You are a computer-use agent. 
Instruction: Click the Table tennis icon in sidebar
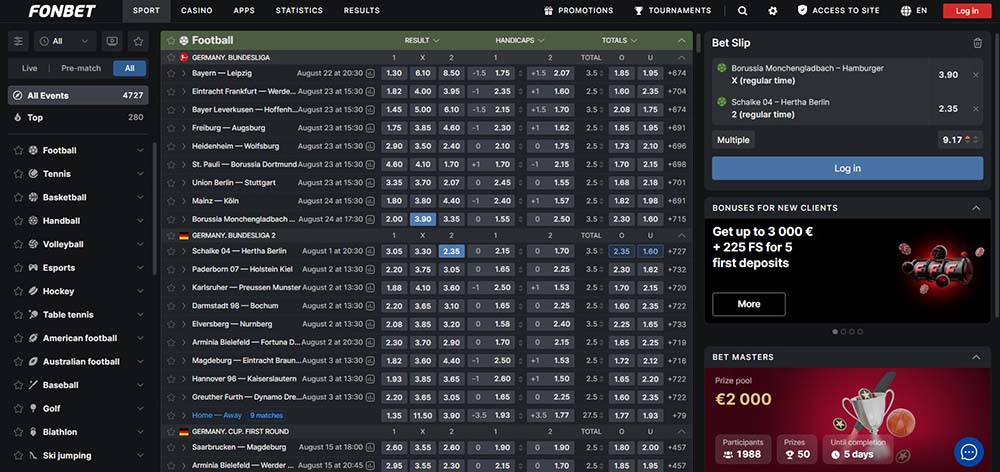pyautogui.click(x=33, y=314)
